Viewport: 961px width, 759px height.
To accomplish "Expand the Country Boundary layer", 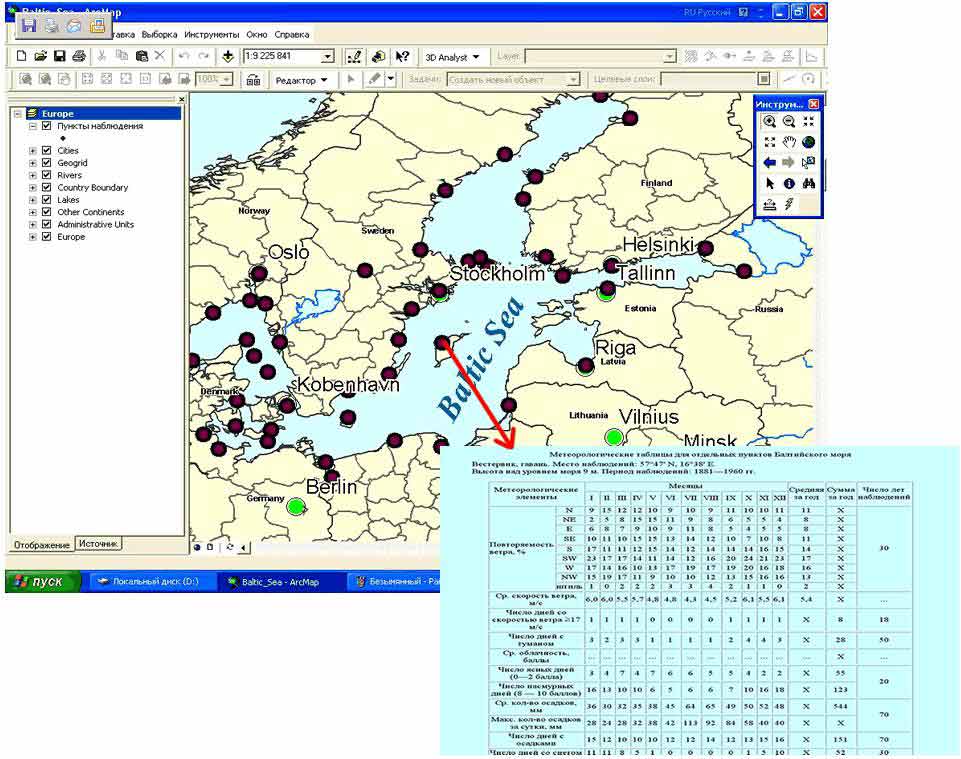I will click(33, 188).
